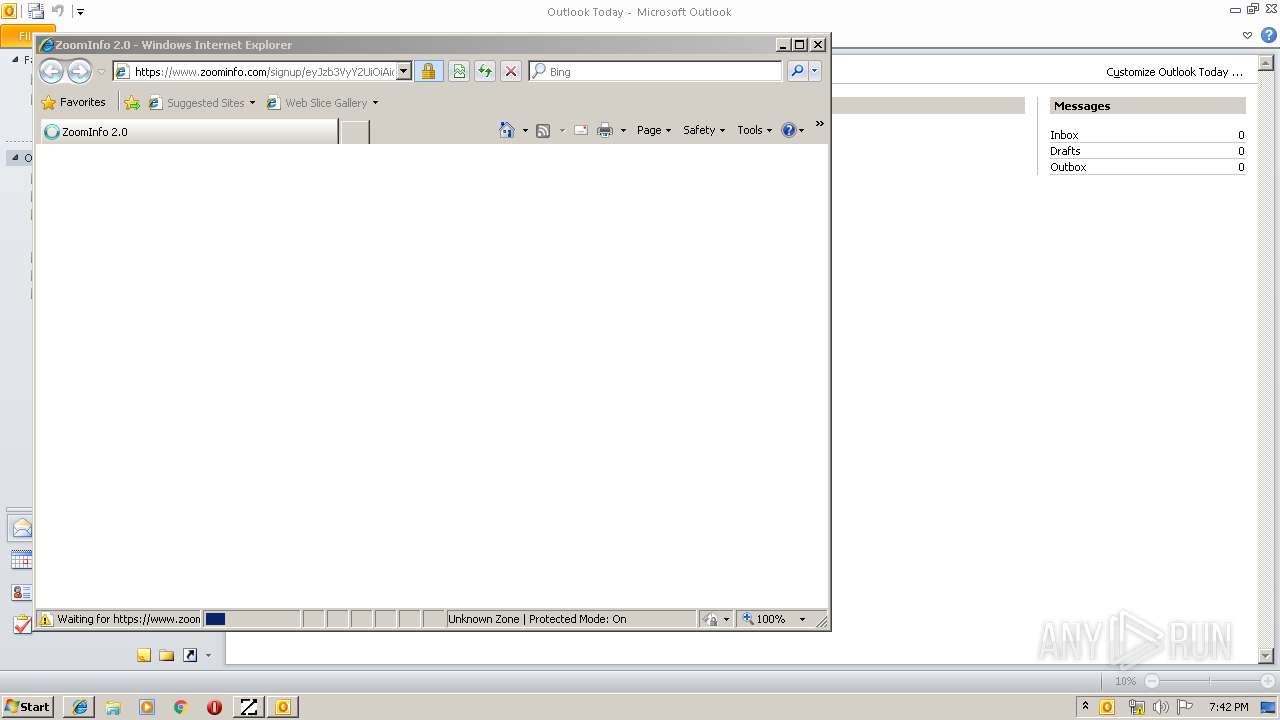Open the recent pages dropdown beside Forward
The height and width of the screenshot is (720, 1280).
pyautogui.click(x=101, y=72)
